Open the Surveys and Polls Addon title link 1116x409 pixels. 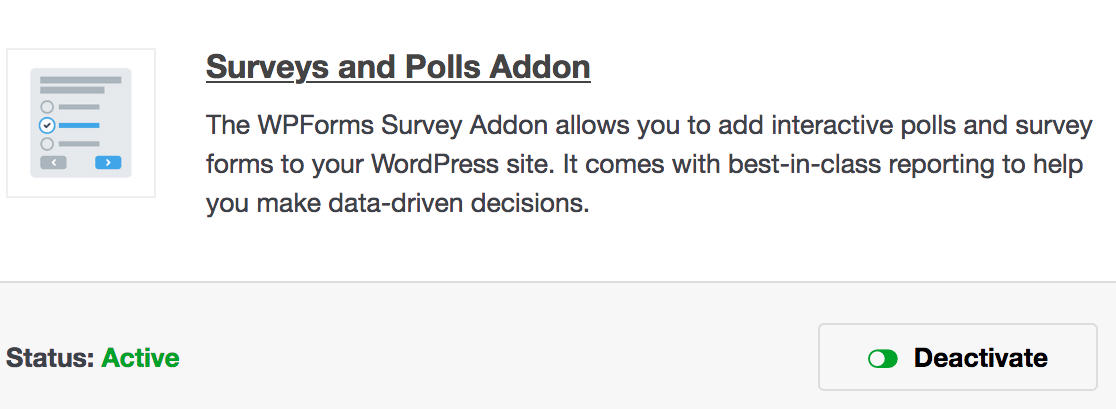point(398,67)
